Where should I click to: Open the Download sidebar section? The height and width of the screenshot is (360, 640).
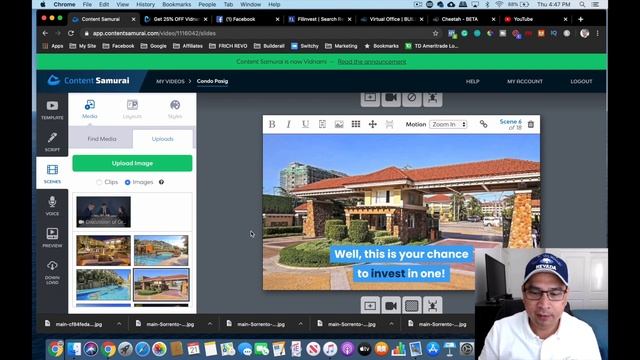(52, 272)
